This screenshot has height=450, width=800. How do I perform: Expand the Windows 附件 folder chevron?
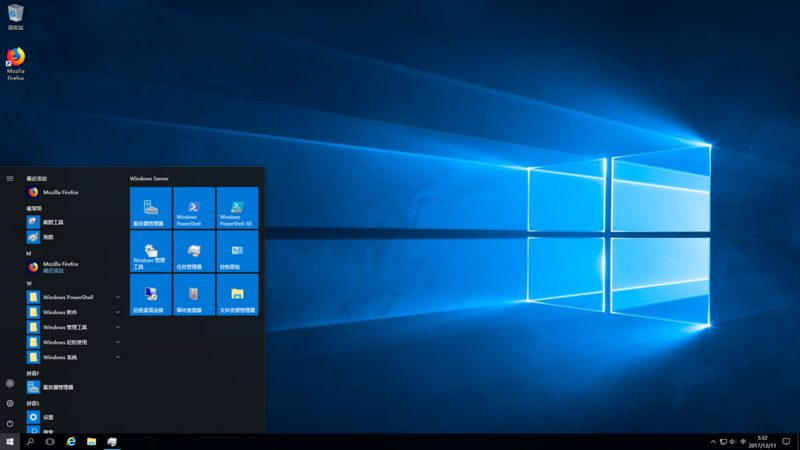pyautogui.click(x=118, y=312)
